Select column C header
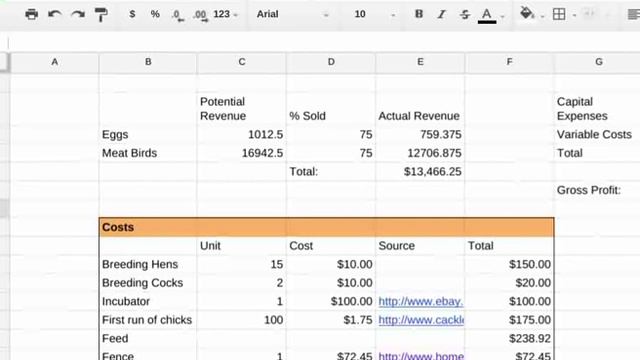 click(242, 62)
